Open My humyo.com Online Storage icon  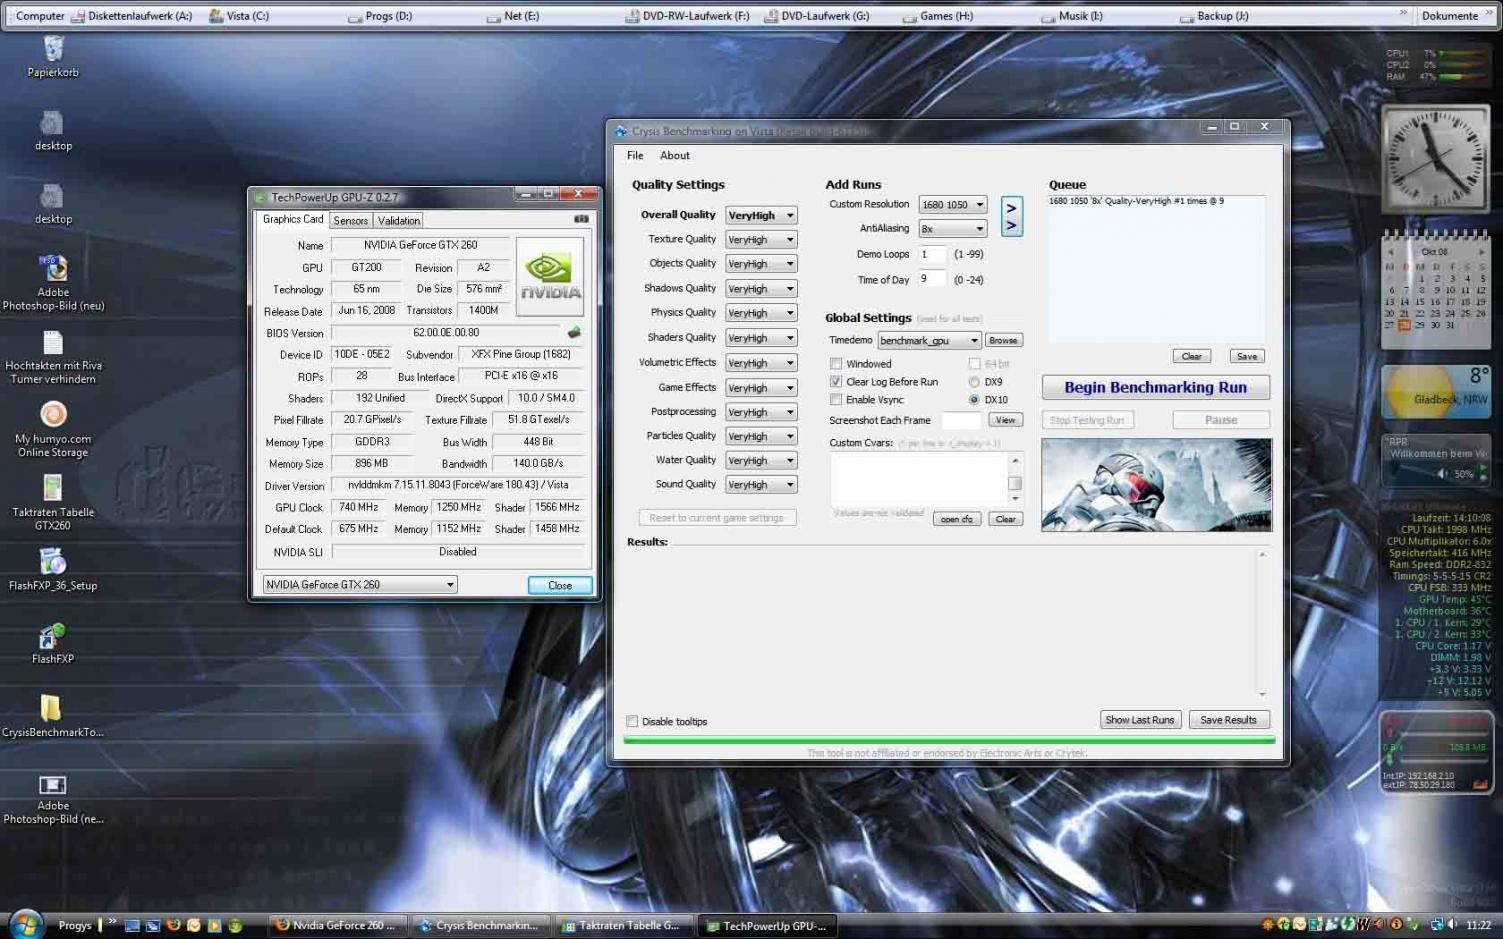click(x=53, y=429)
